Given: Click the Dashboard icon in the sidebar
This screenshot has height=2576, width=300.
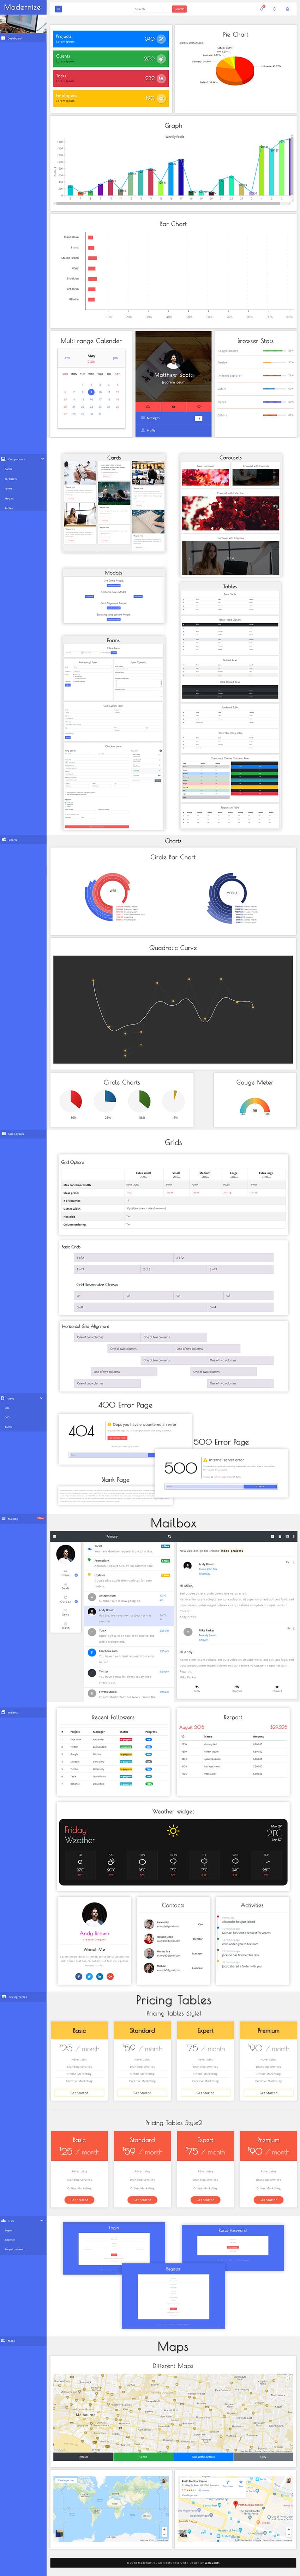Looking at the screenshot, I should coord(4,38).
